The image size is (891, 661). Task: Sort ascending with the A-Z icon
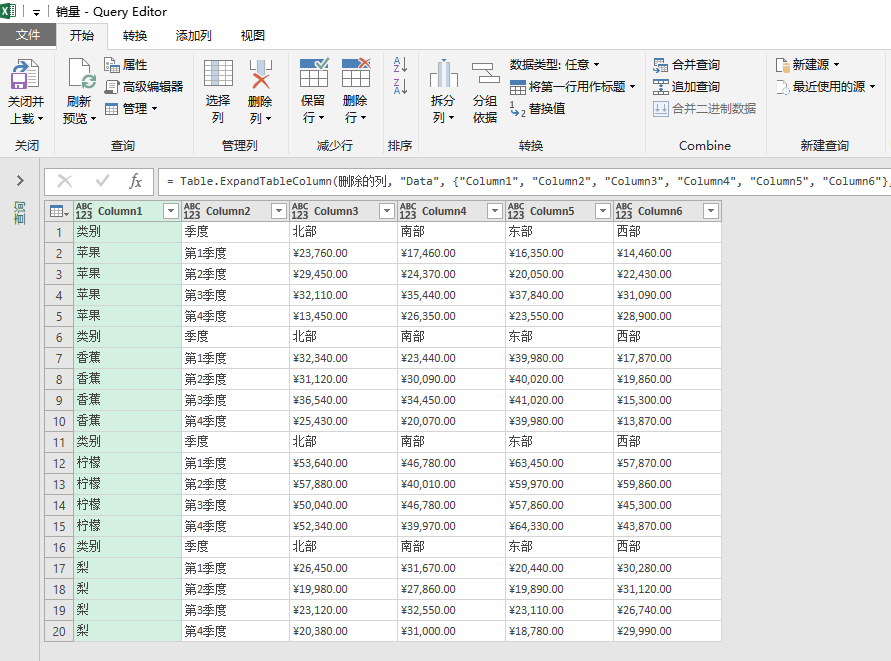click(400, 64)
